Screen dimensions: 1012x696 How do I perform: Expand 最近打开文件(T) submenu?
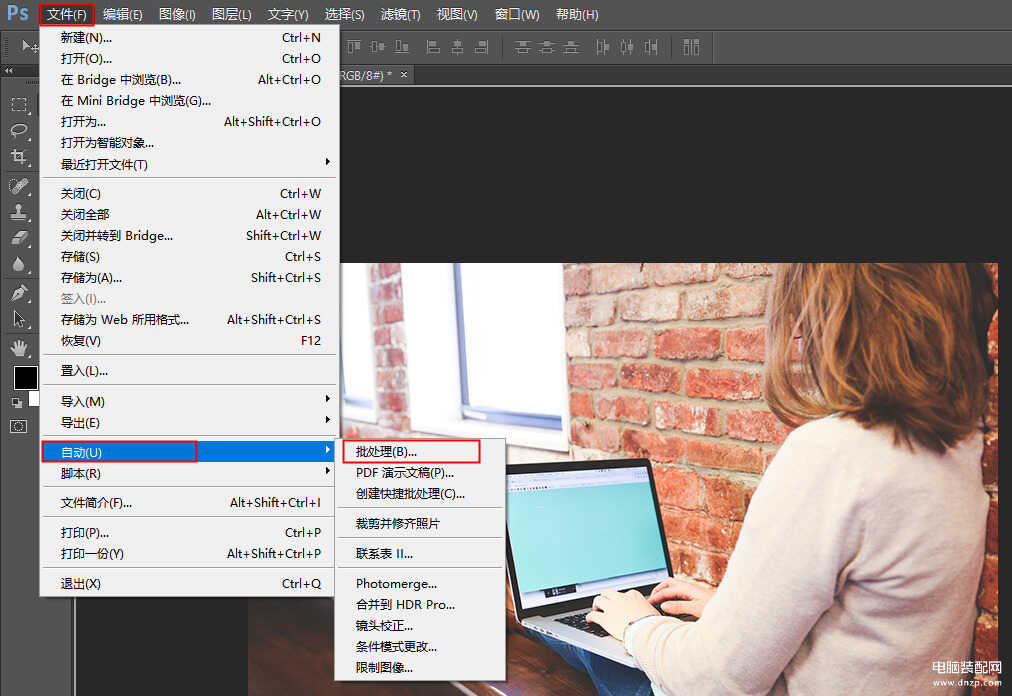coord(189,165)
